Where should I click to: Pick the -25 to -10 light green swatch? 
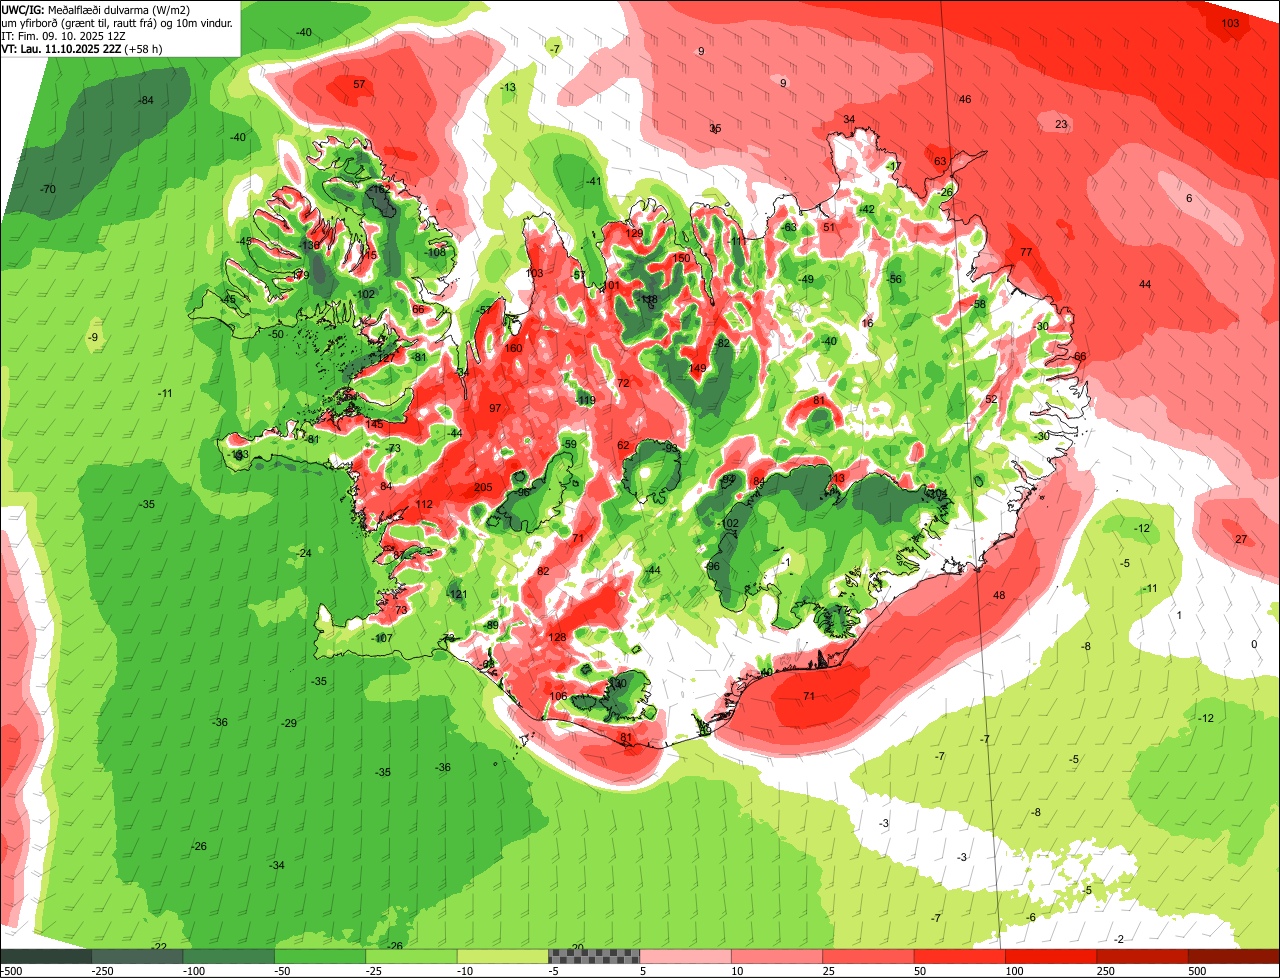click(x=411, y=955)
